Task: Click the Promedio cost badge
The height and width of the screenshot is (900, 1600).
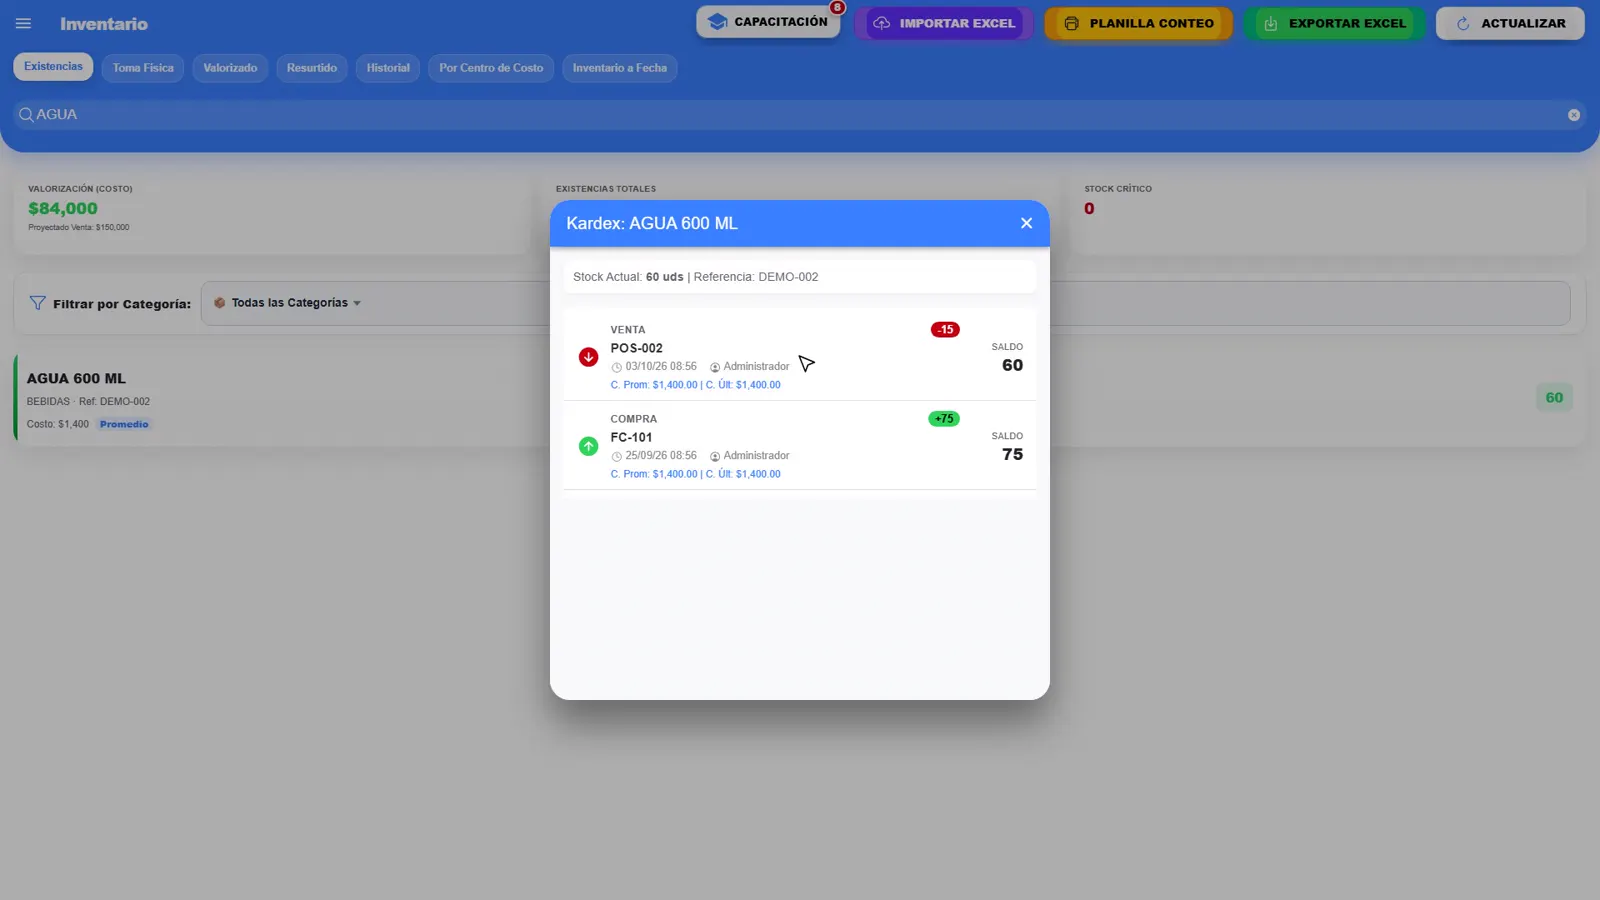Action: point(124,424)
